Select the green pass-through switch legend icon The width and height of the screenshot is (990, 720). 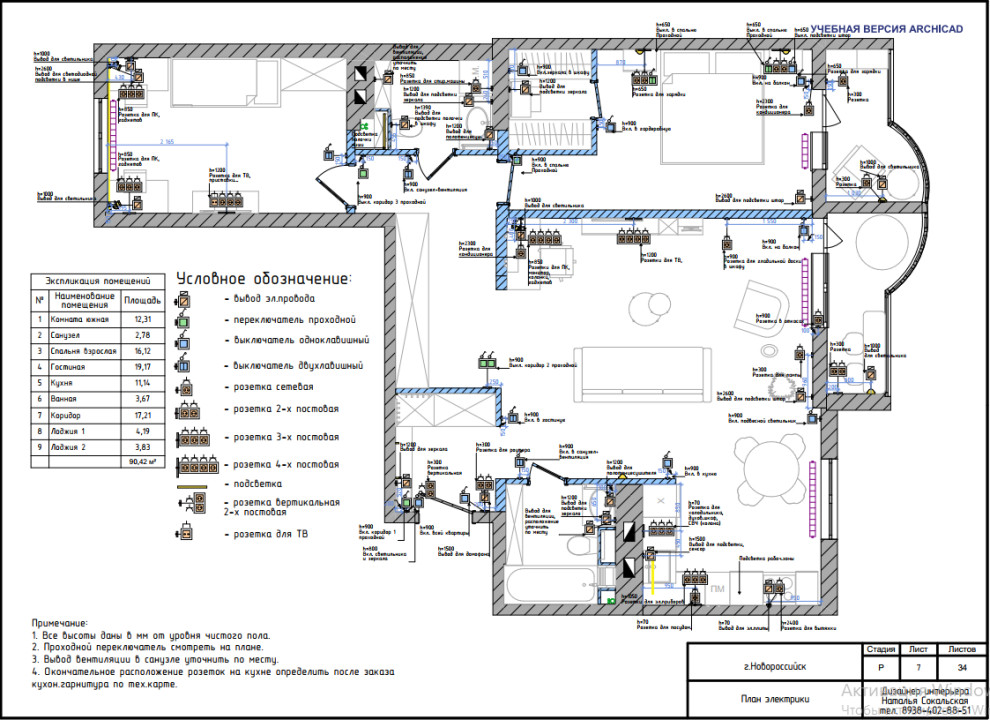[x=184, y=321]
